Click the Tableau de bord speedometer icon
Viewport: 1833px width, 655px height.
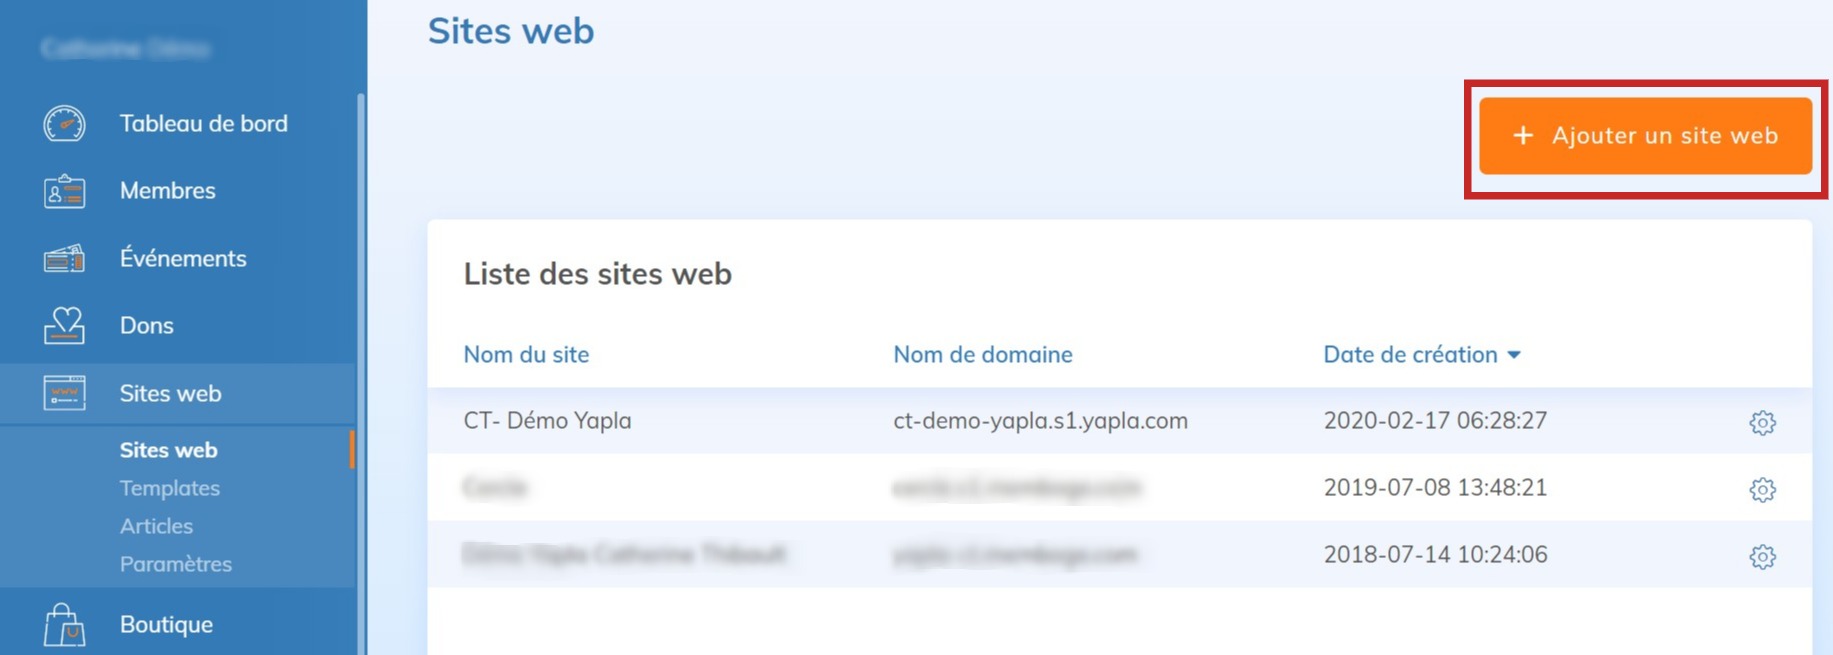(64, 124)
